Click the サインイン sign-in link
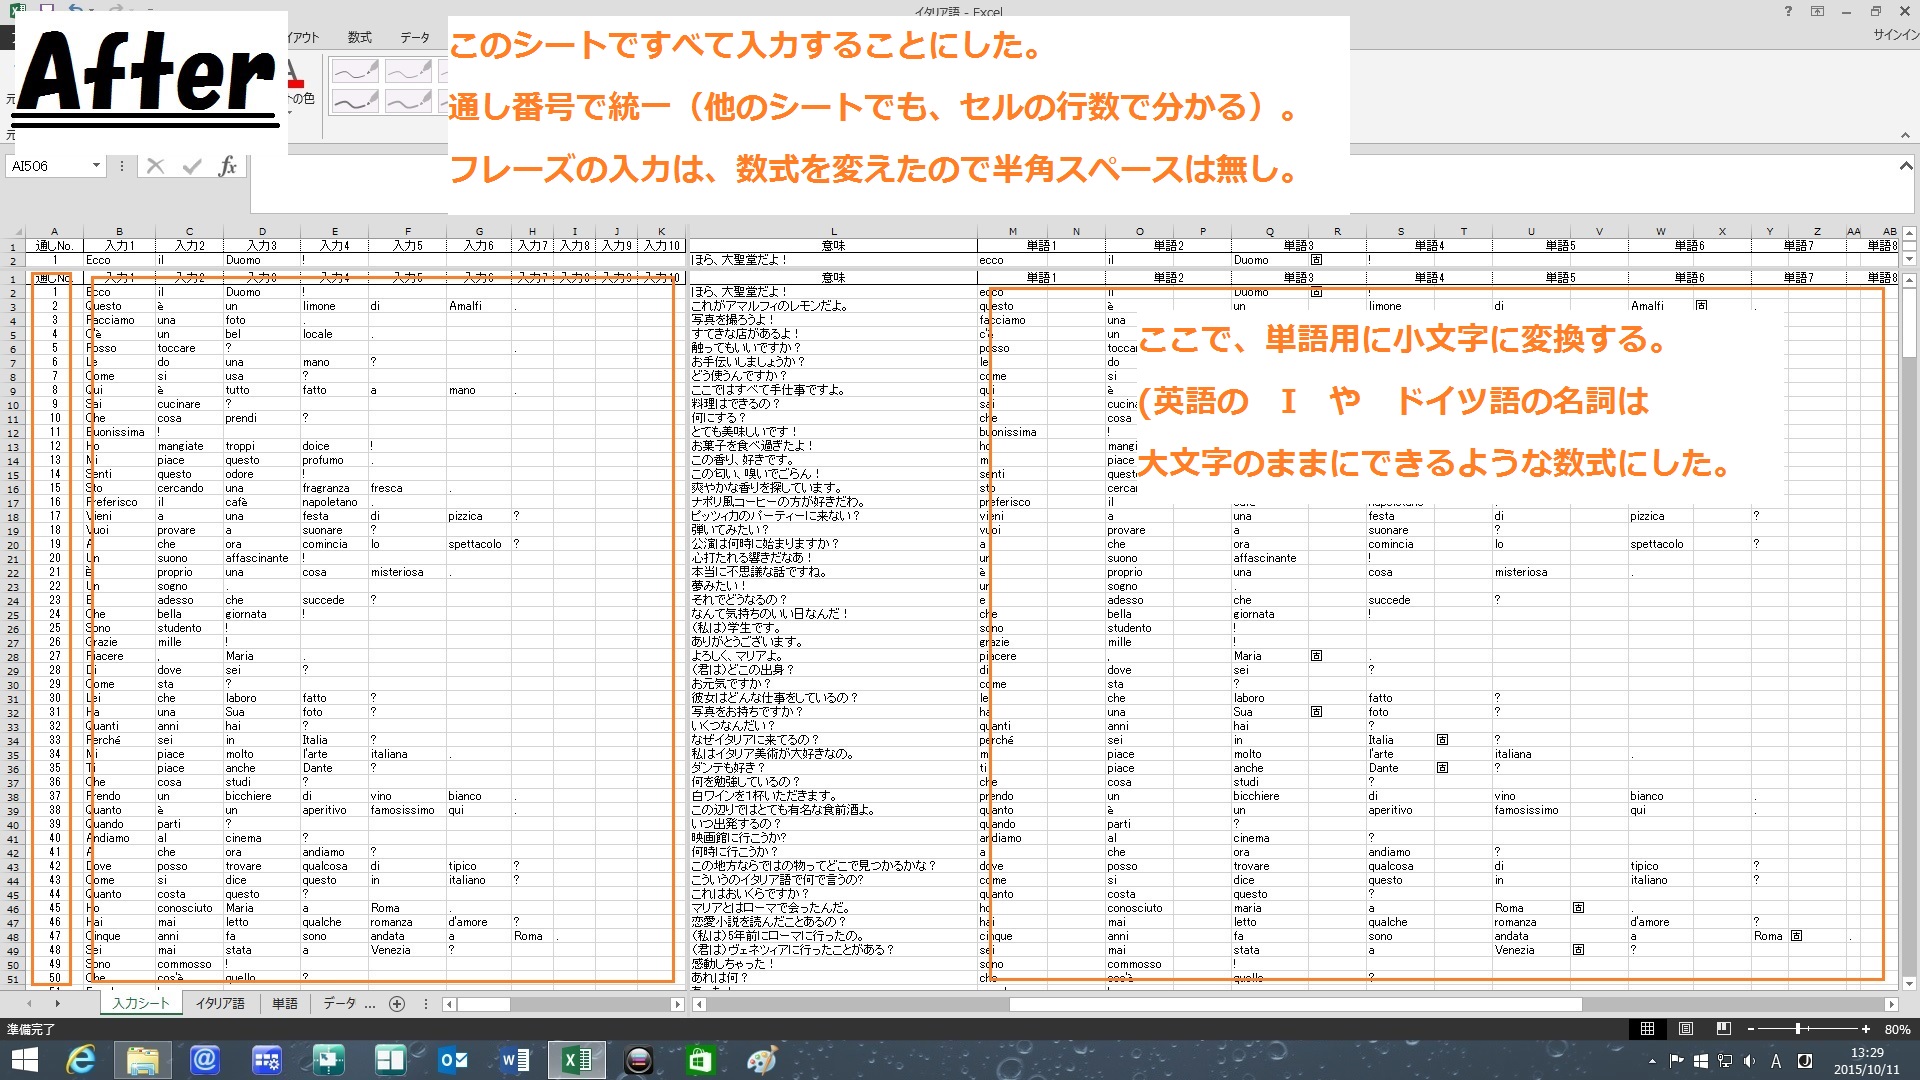The image size is (1920, 1080). tap(1895, 35)
